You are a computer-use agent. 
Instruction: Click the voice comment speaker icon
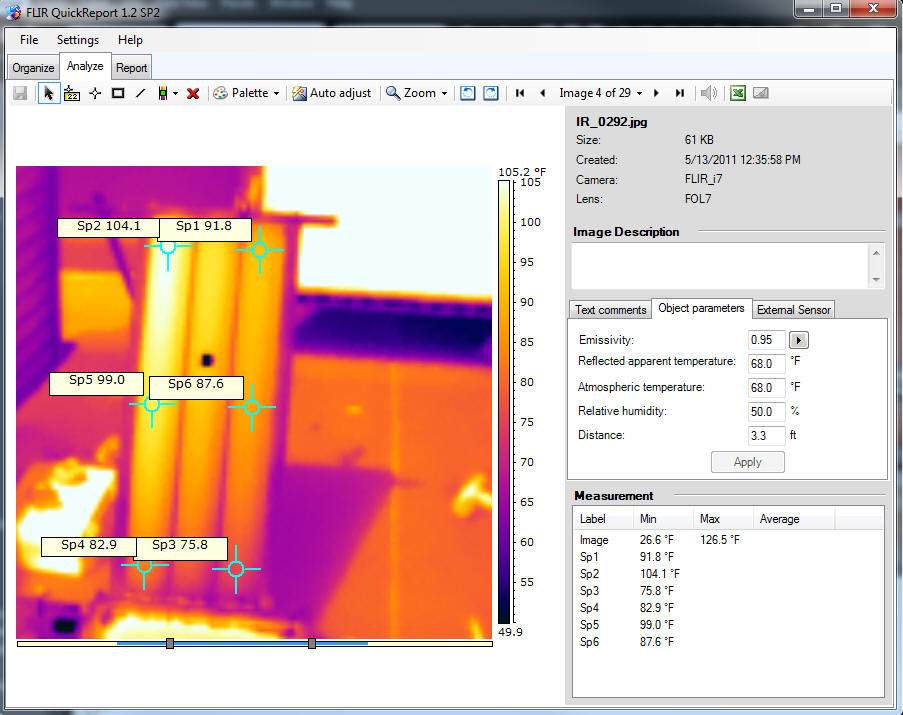[708, 93]
